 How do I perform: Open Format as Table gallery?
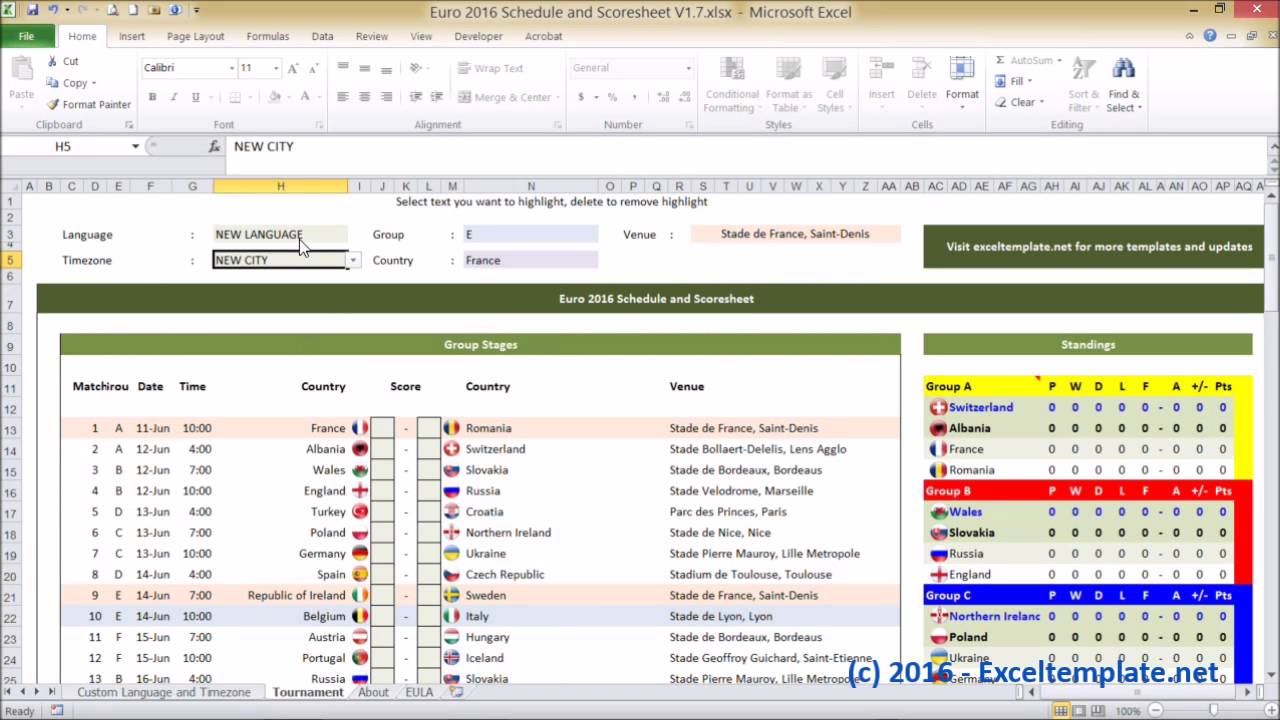click(789, 84)
